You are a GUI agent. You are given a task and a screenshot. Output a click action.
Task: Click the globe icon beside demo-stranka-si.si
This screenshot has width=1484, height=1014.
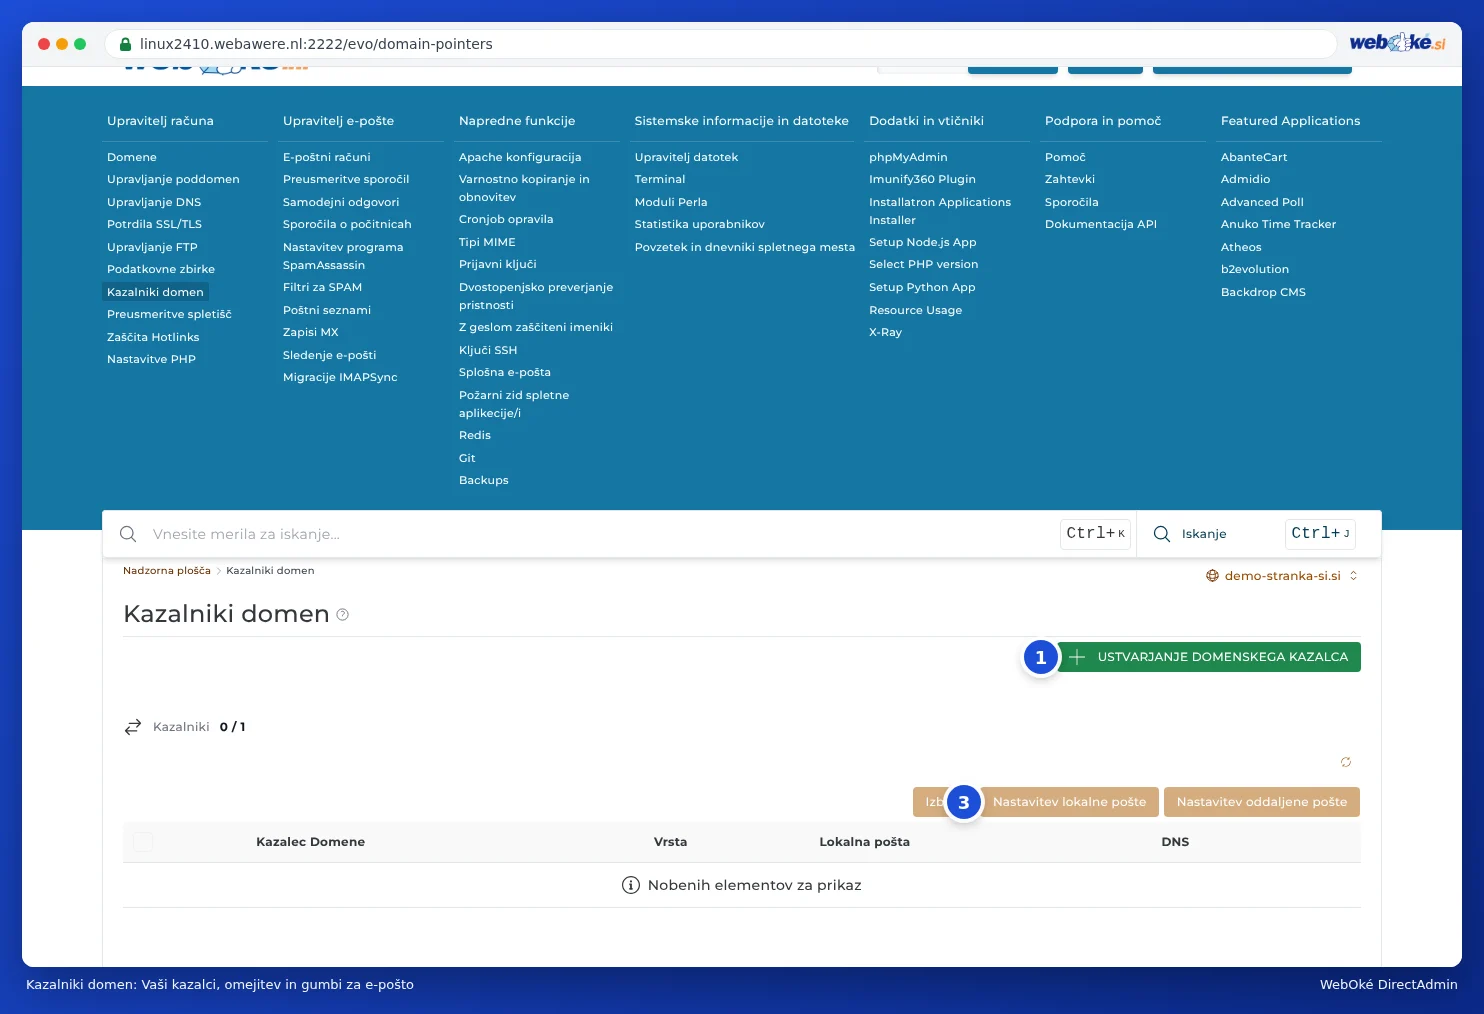point(1212,576)
